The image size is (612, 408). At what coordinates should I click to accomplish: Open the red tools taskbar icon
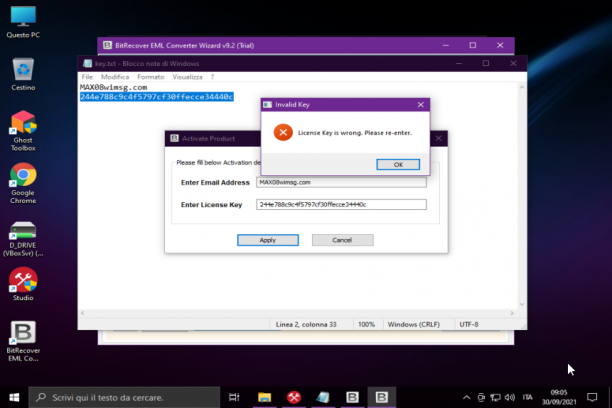coord(294,397)
